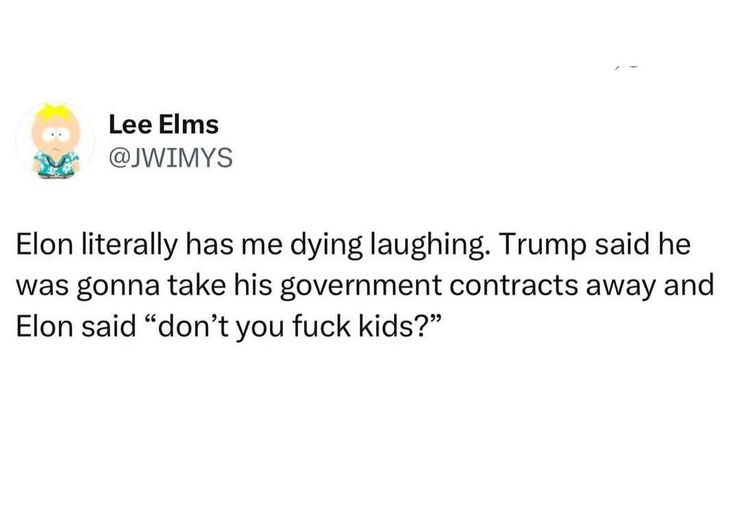Open the Butters cartoon profile avatar
740x519 pixels.
click(x=55, y=140)
